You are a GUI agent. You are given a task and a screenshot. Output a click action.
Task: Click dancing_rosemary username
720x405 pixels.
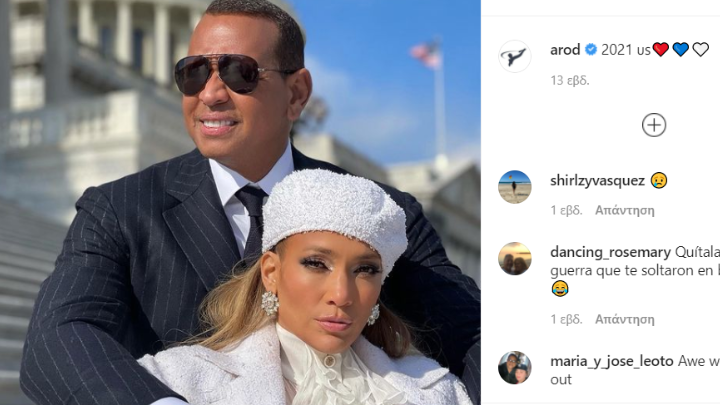[x=610, y=252]
